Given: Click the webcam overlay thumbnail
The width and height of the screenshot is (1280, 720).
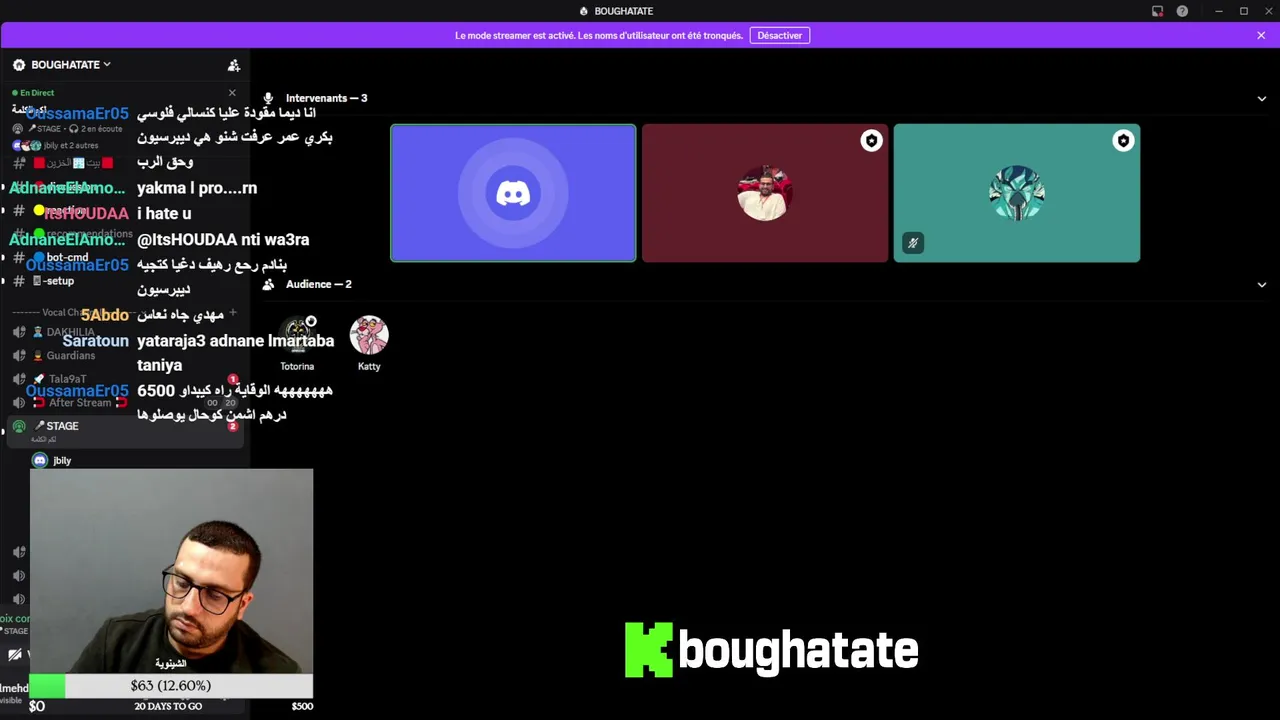Looking at the screenshot, I should (x=171, y=571).
